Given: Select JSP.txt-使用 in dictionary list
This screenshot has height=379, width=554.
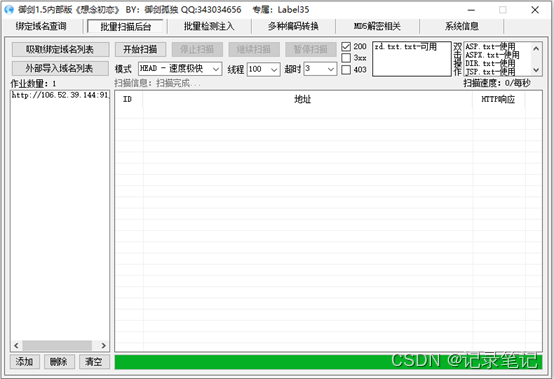Looking at the screenshot, I should 490,72.
